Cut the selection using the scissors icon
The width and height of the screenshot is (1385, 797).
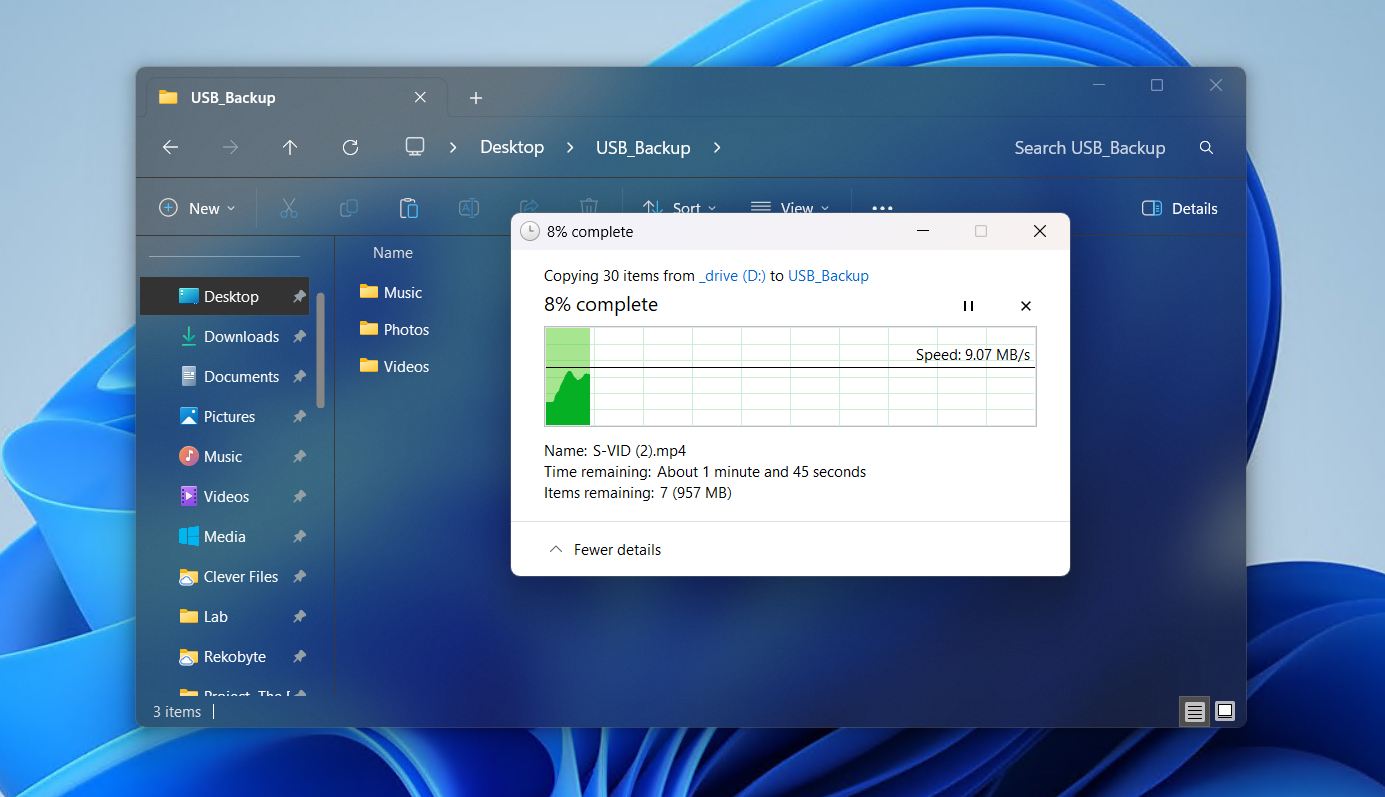287,207
